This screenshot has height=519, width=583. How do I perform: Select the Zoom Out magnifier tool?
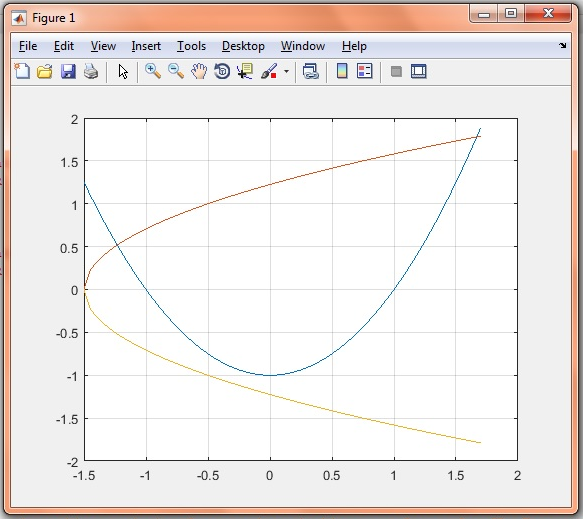(x=176, y=71)
